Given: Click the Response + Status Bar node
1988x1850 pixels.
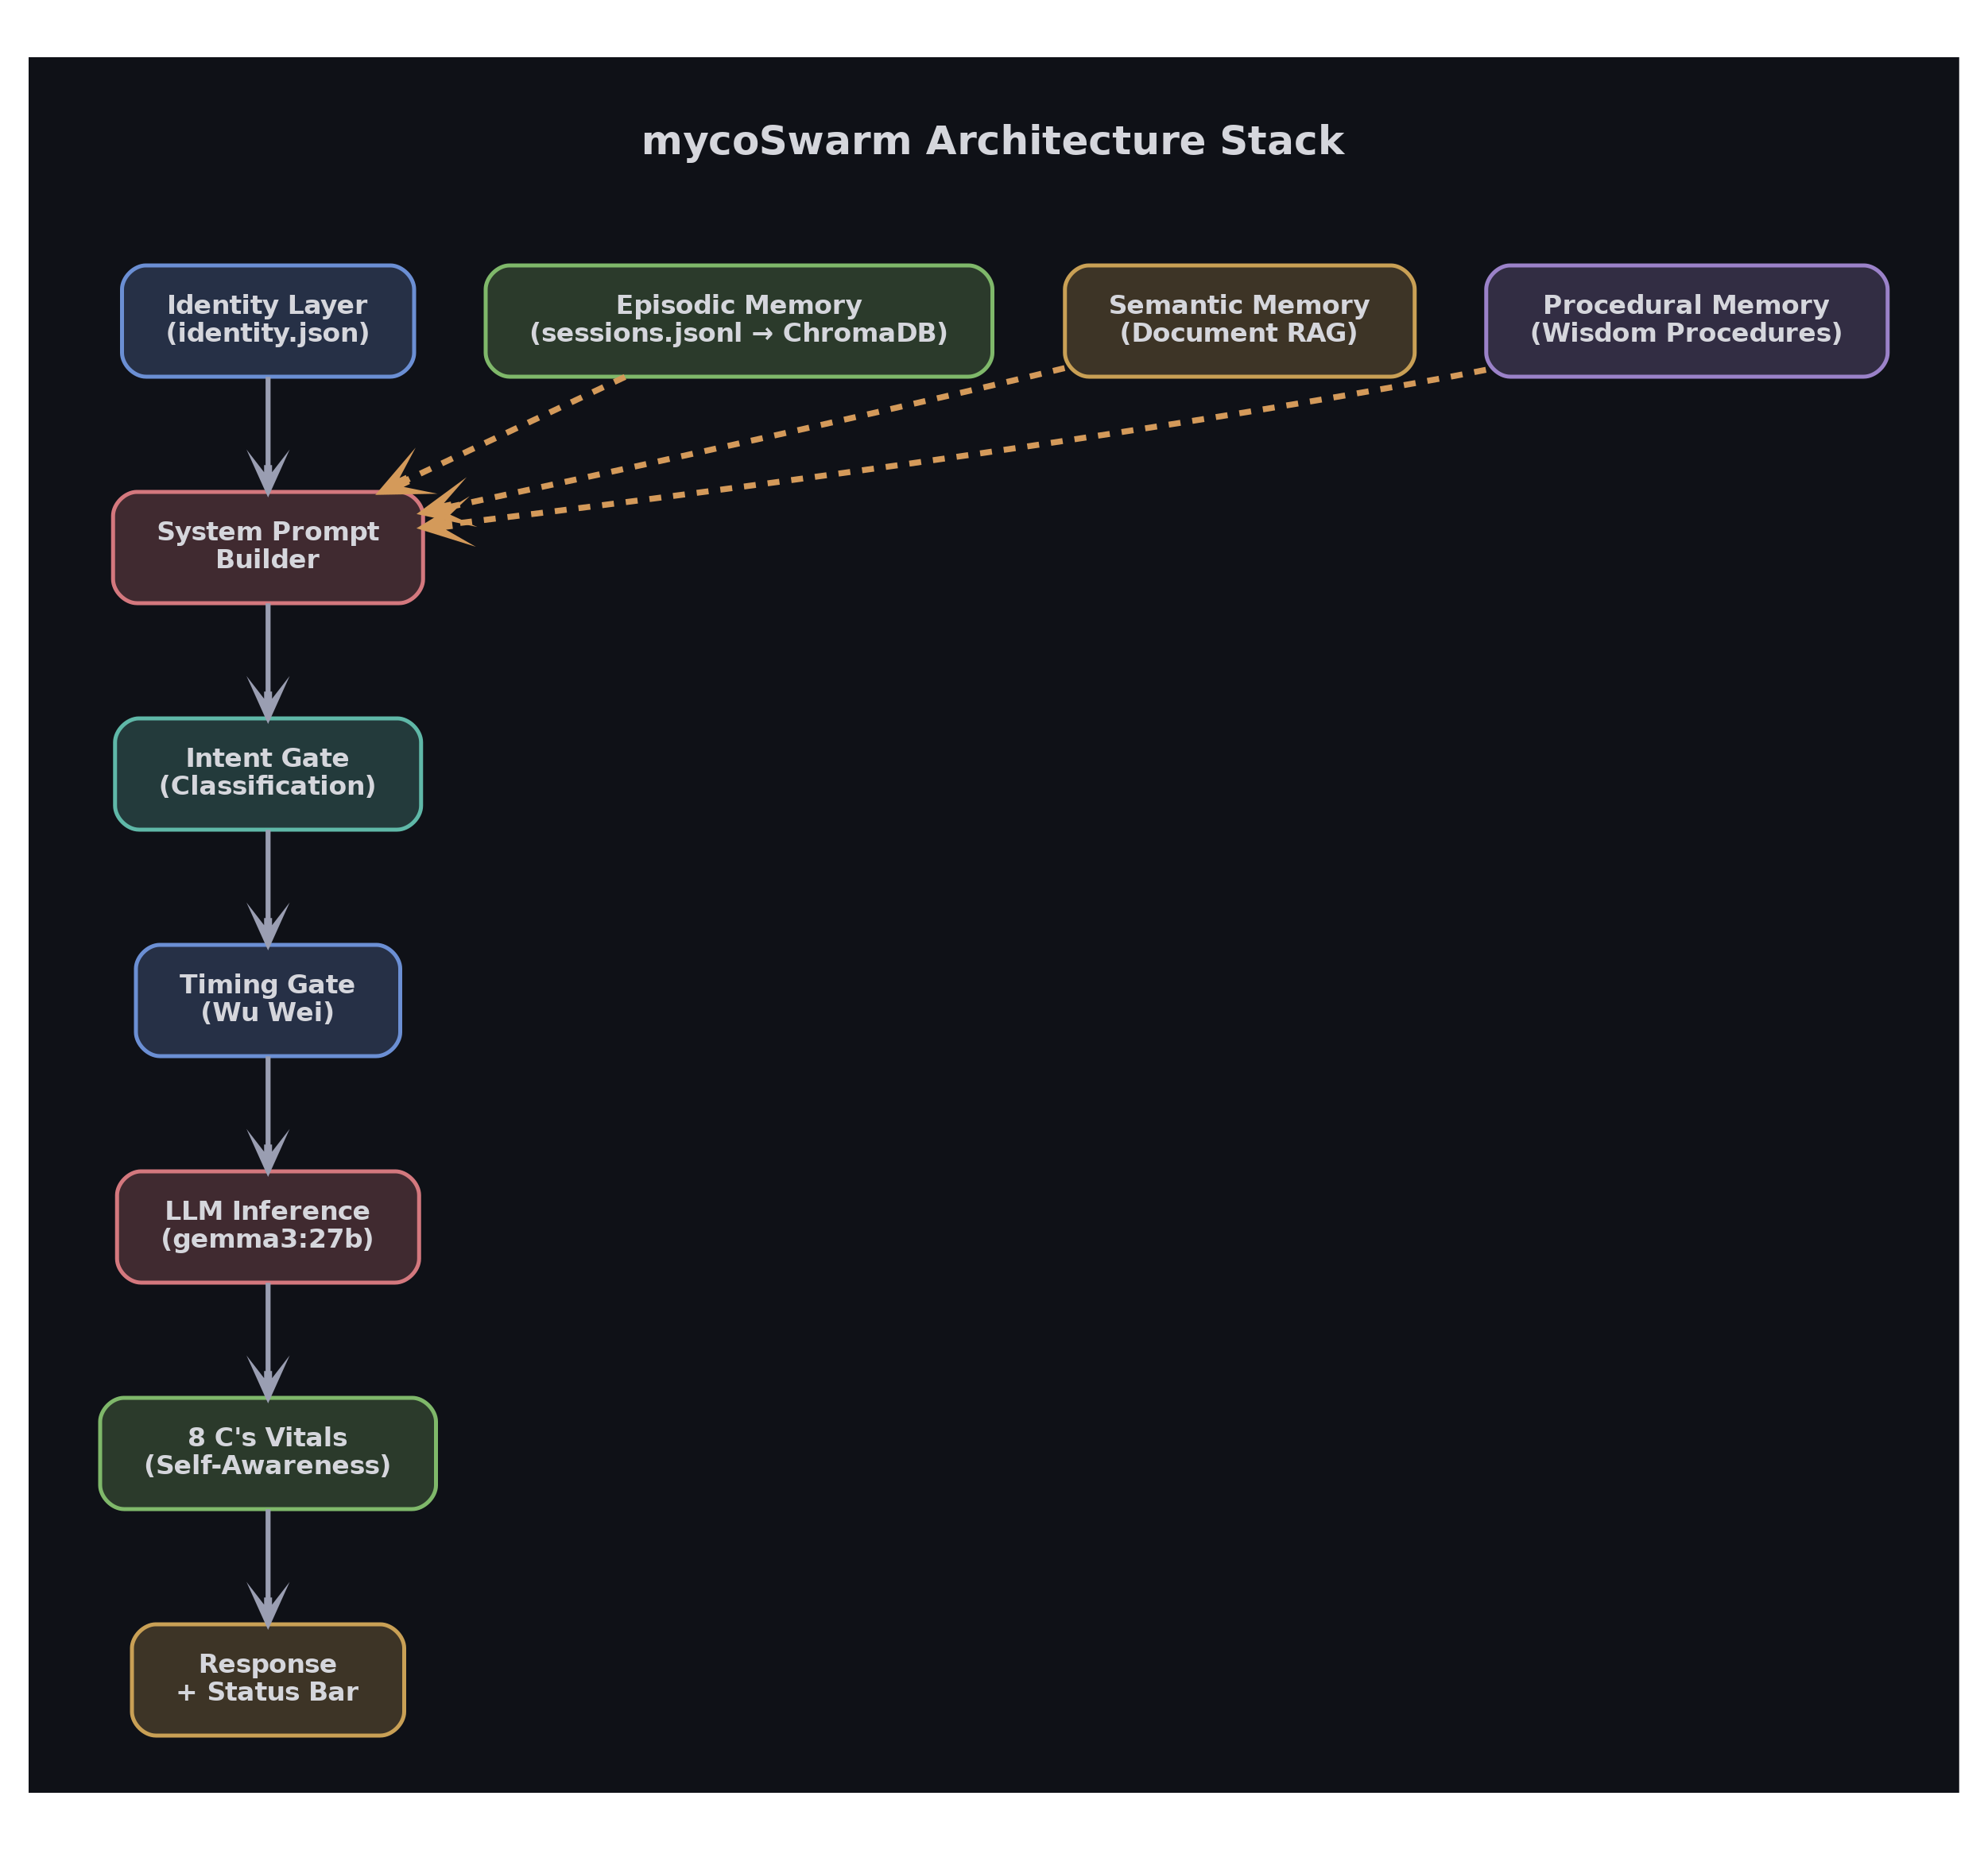Looking at the screenshot, I should point(267,1680).
